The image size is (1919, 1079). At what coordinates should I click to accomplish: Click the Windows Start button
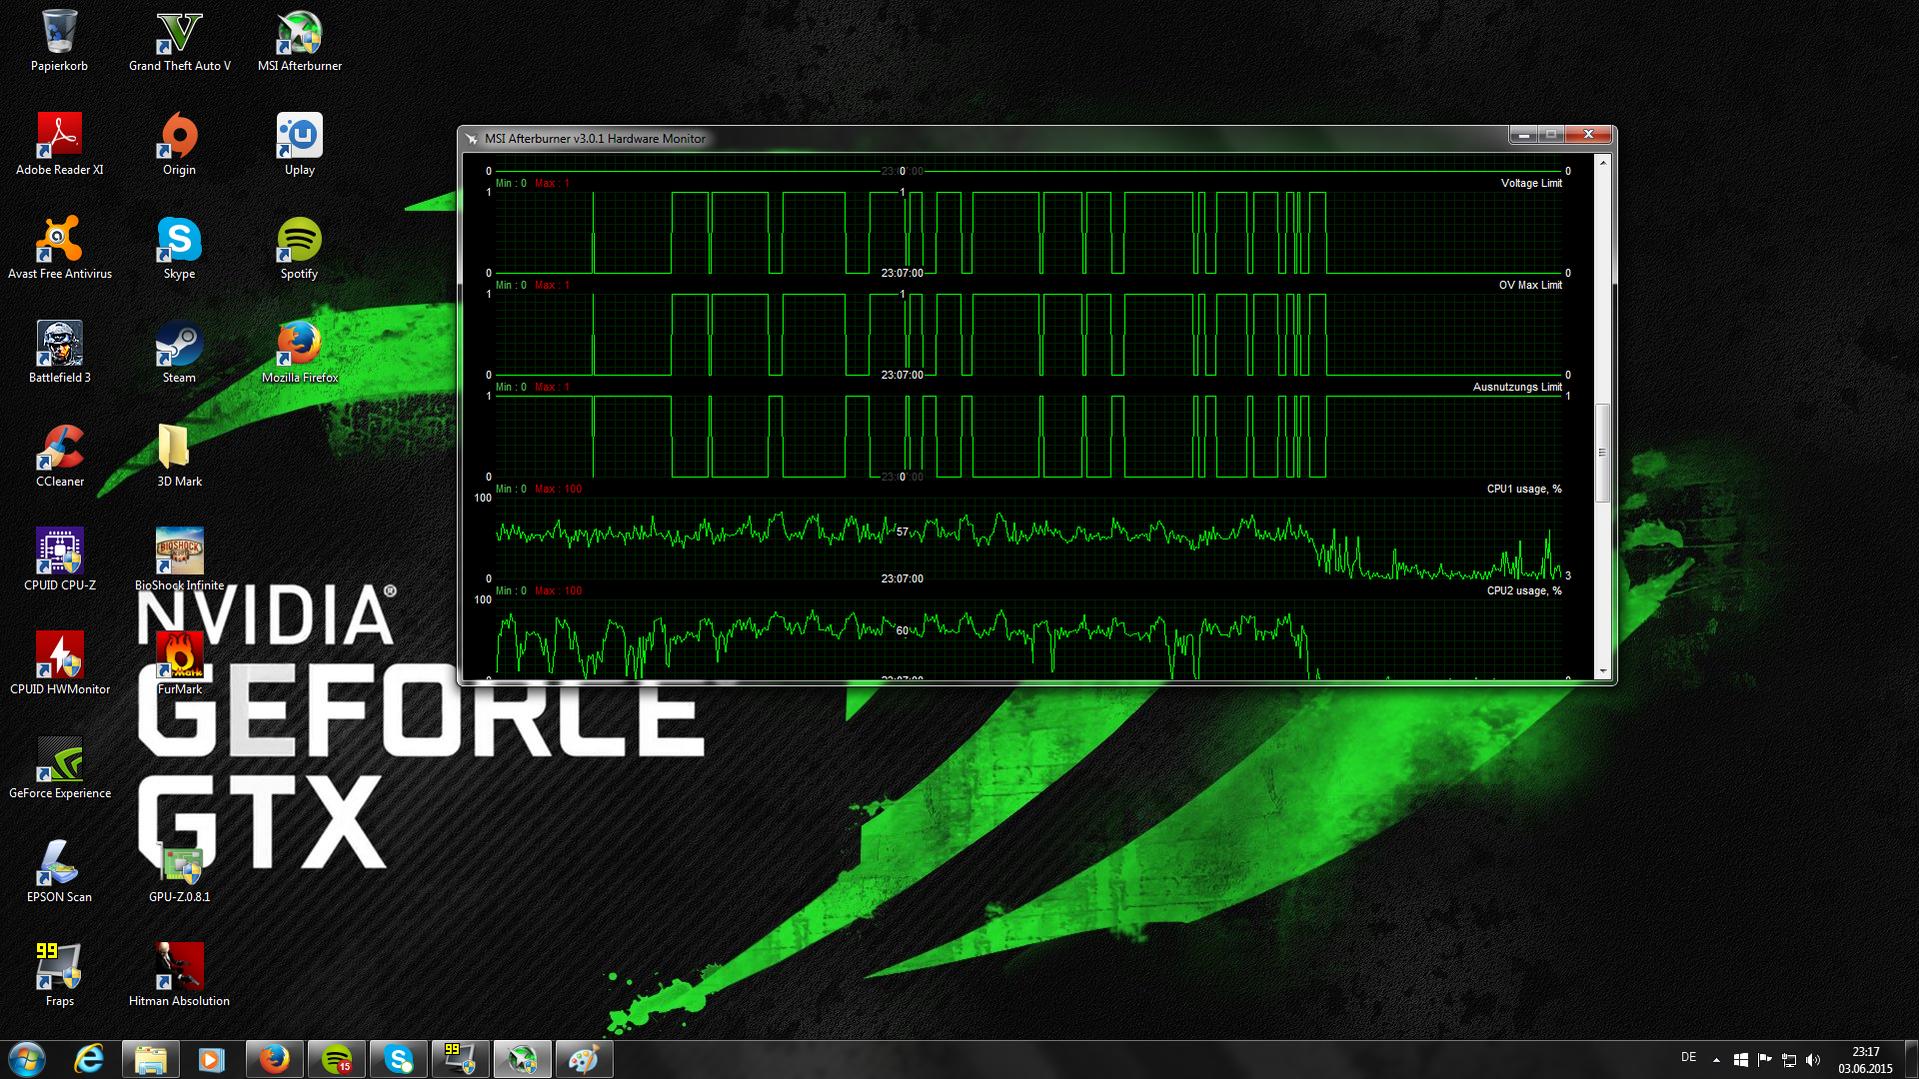[x=27, y=1059]
